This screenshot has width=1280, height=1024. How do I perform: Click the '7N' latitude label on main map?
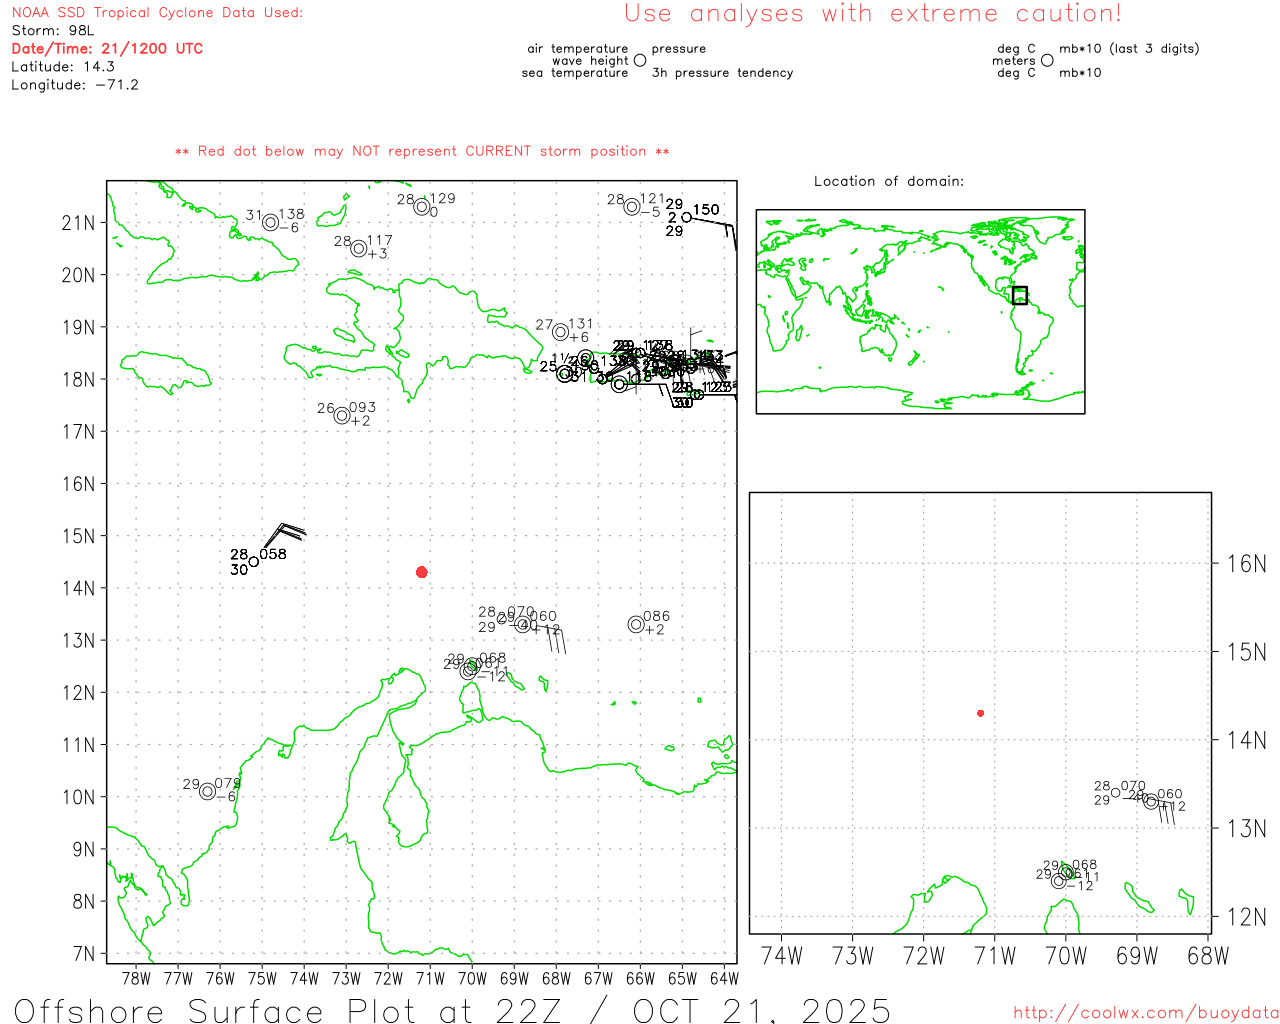[x=84, y=954]
